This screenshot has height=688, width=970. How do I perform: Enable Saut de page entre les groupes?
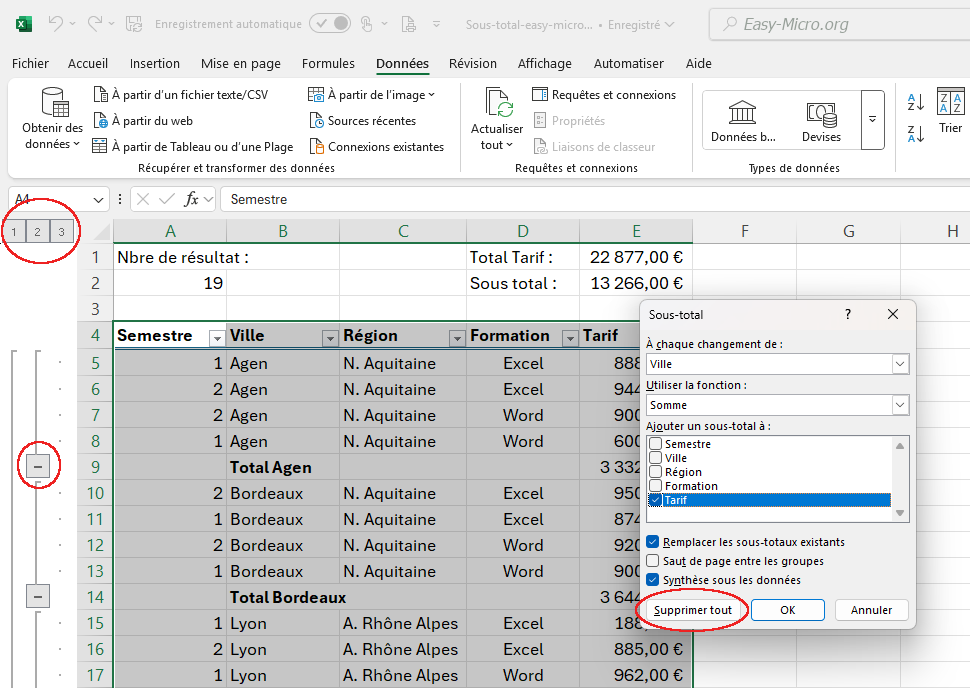pyautogui.click(x=653, y=561)
